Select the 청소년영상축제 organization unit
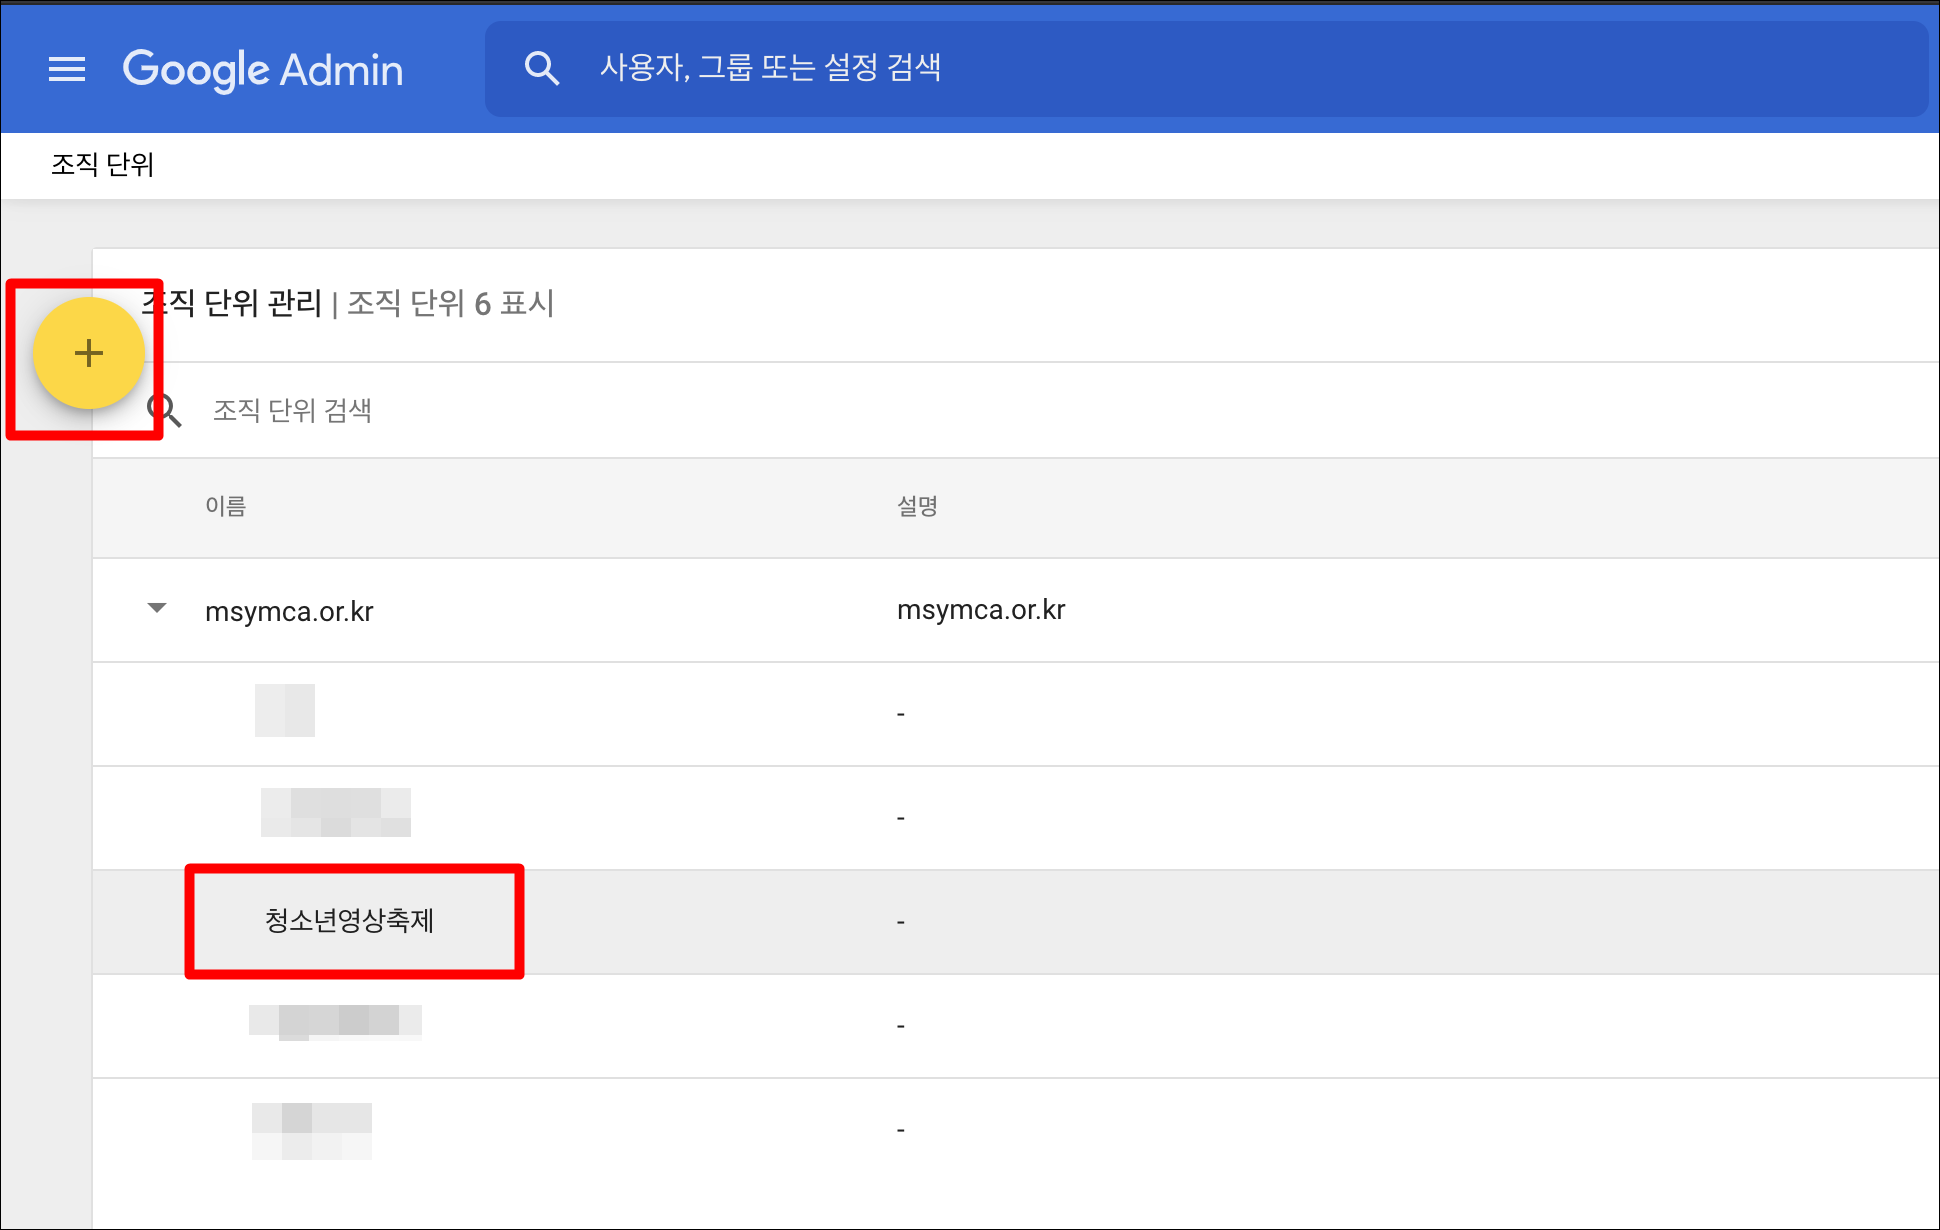Screen dimensions: 1940x1230 click(349, 920)
